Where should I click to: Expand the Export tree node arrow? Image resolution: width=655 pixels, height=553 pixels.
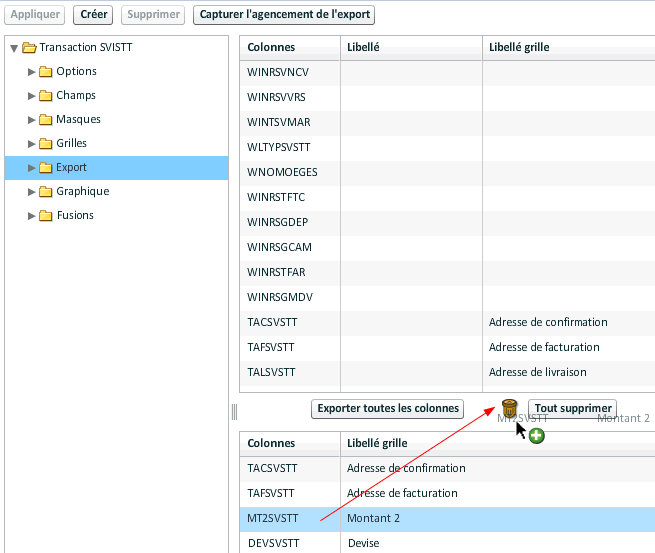pyautogui.click(x=32, y=168)
